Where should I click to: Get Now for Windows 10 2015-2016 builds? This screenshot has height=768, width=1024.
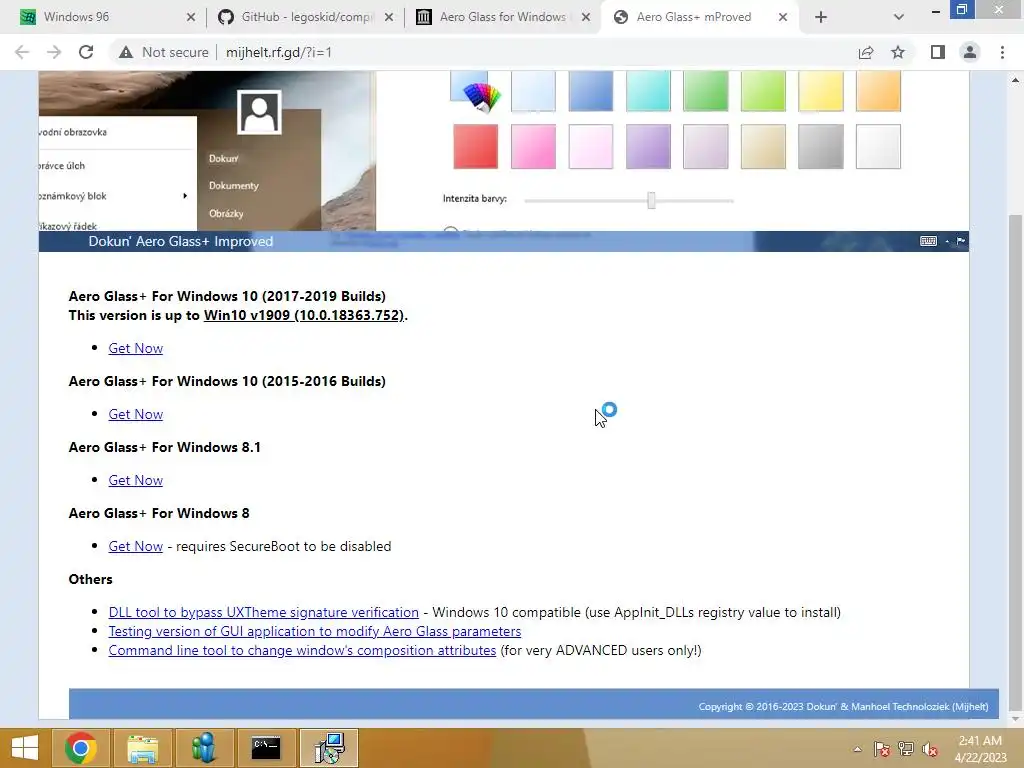pos(135,414)
